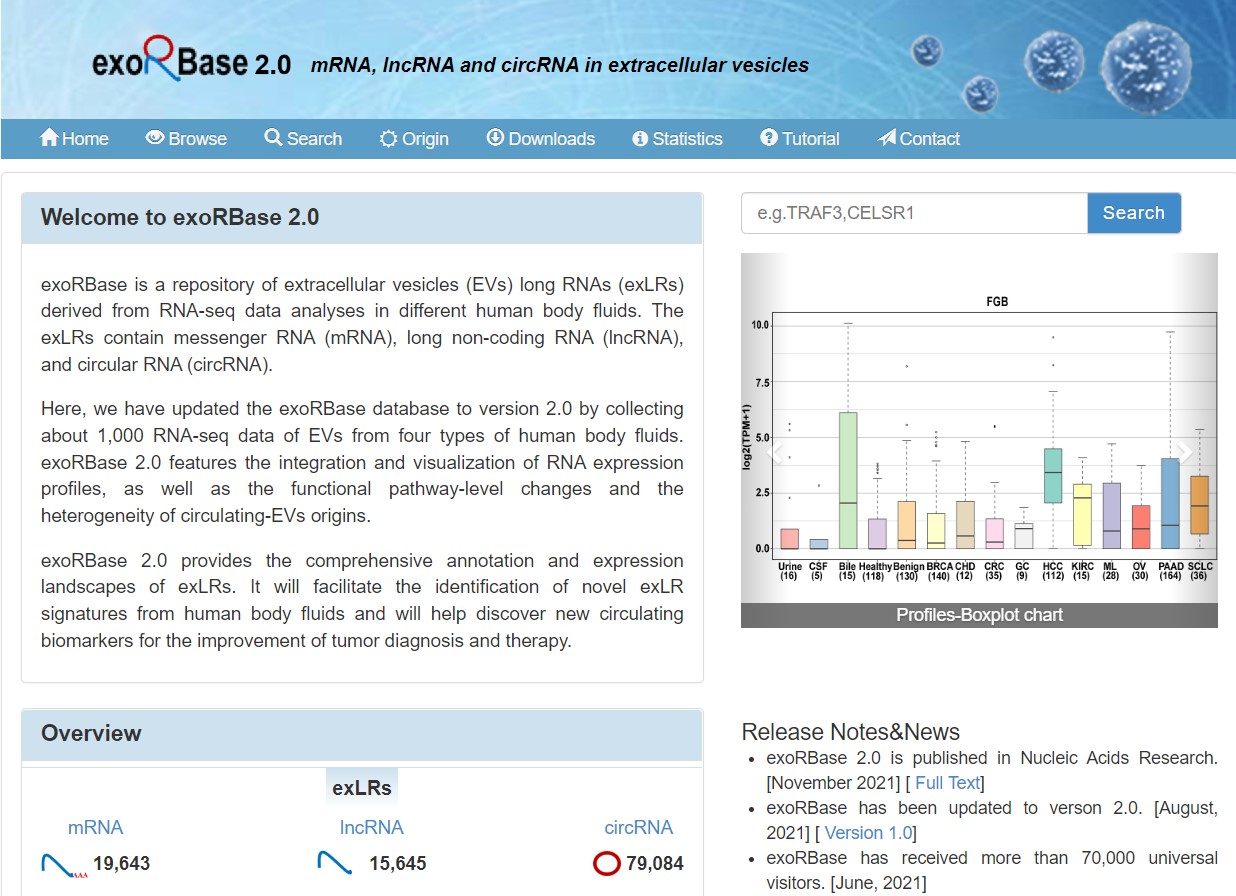The height and width of the screenshot is (896, 1236).
Task: Click the 'Release Notes&News' heading
Action: (x=851, y=732)
